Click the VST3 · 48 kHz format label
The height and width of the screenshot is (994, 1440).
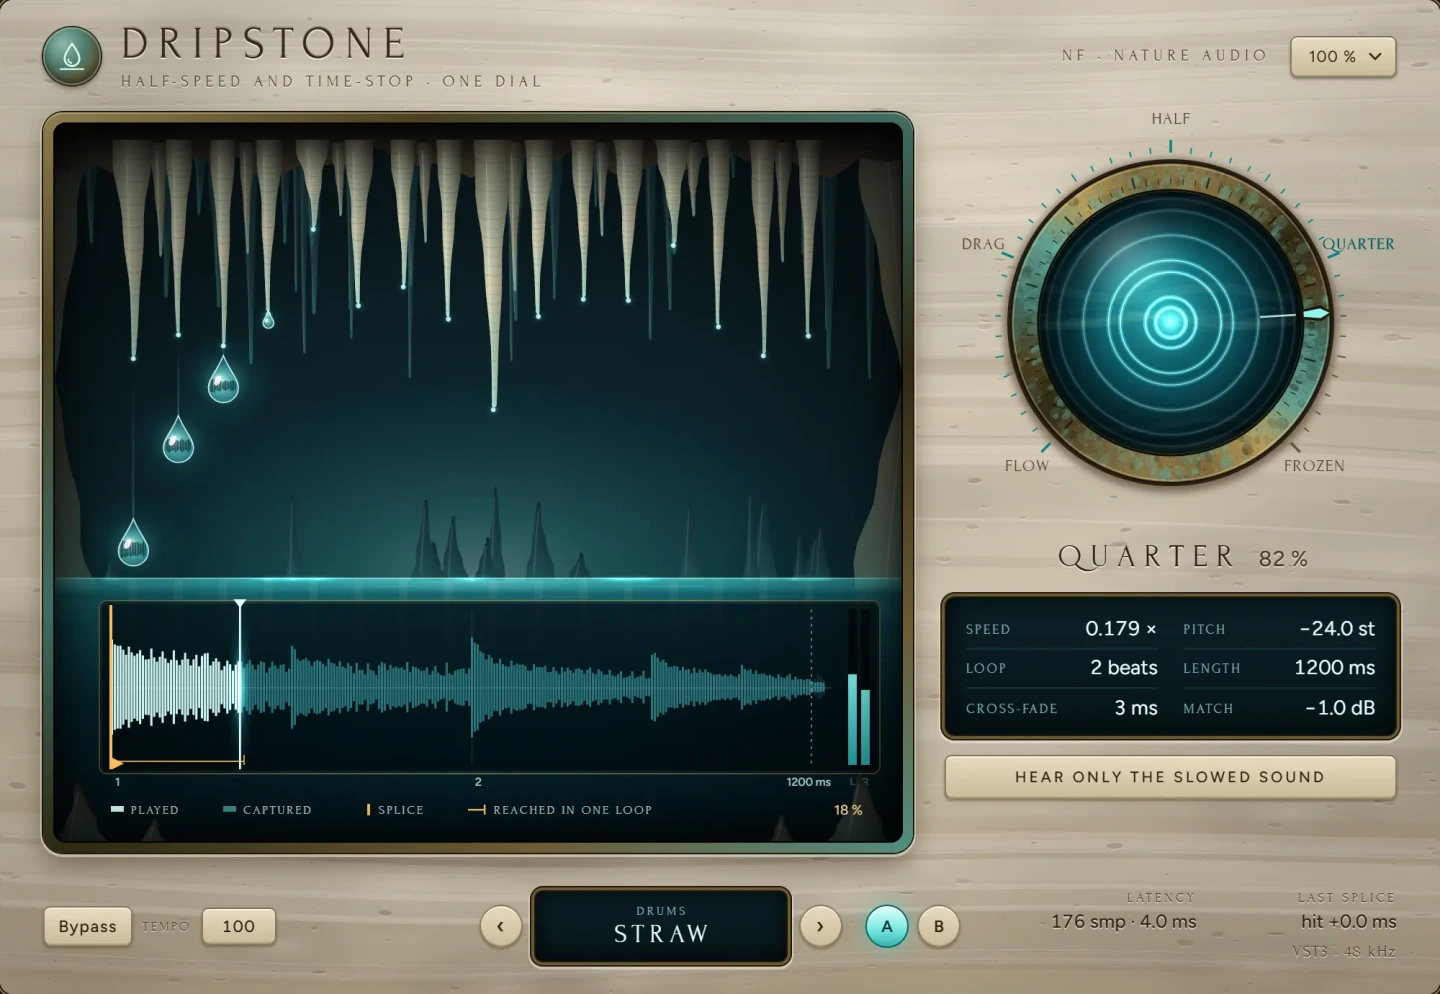[x=1343, y=951]
